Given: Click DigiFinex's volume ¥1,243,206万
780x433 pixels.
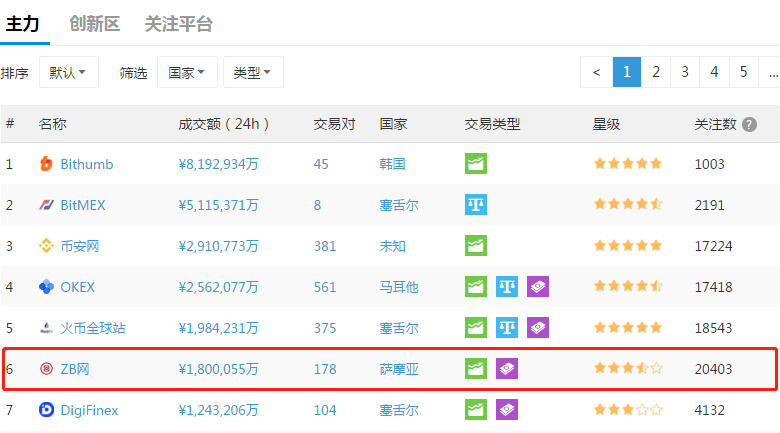Looking at the screenshot, I should tap(218, 410).
